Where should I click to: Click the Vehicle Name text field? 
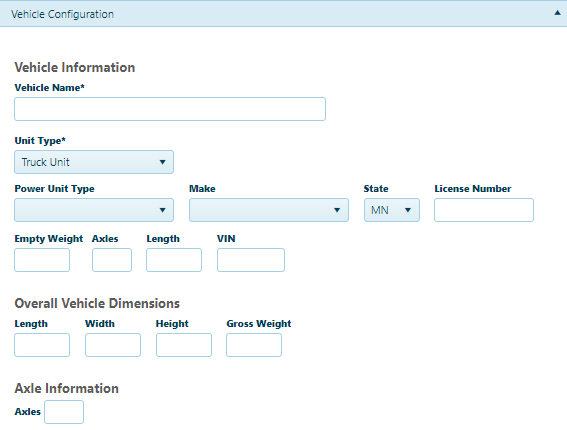(170, 109)
